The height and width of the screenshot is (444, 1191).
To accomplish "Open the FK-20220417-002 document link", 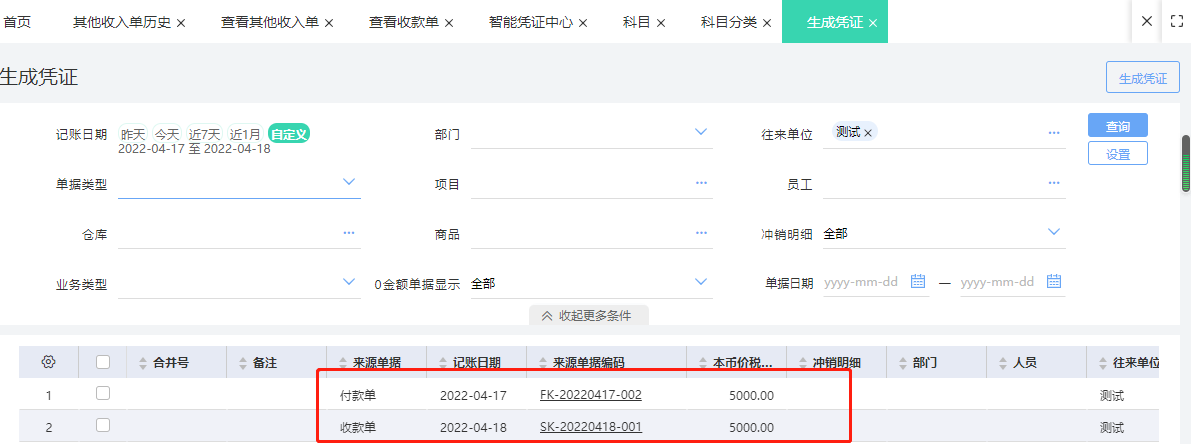I will point(590,395).
